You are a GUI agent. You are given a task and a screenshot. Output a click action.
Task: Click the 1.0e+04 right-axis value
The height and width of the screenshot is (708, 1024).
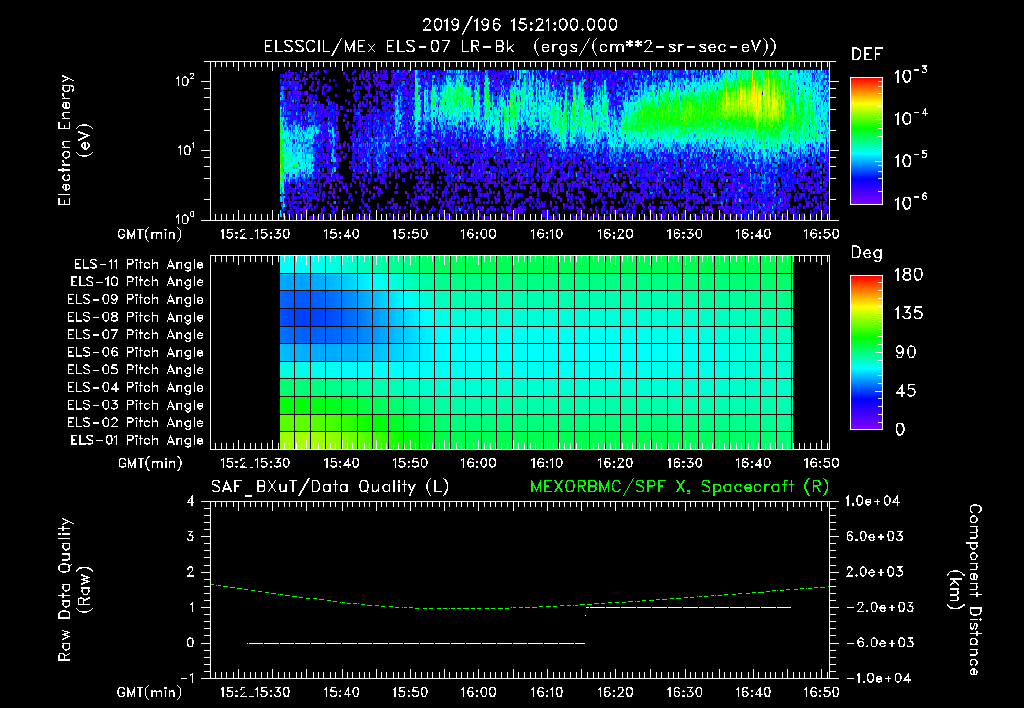872,501
